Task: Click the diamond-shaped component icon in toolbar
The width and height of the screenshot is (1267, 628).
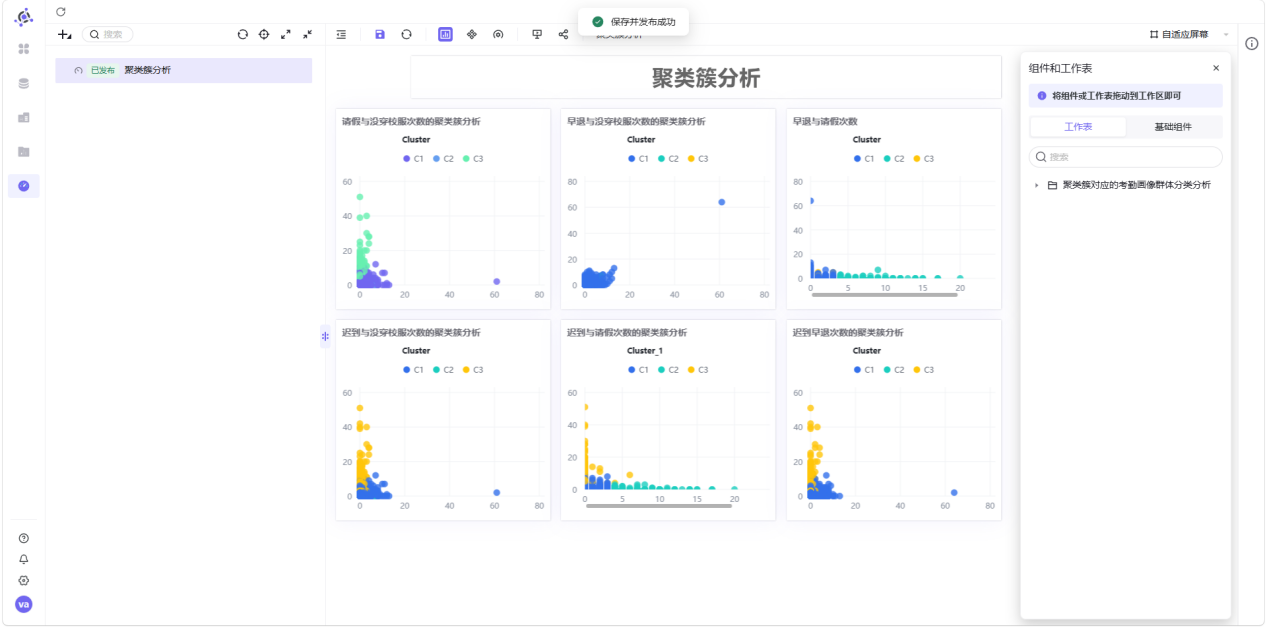Action: (472, 34)
